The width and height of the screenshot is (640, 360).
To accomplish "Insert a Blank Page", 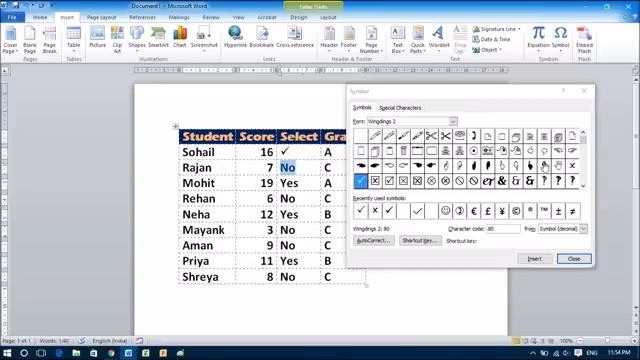I will (x=30, y=40).
